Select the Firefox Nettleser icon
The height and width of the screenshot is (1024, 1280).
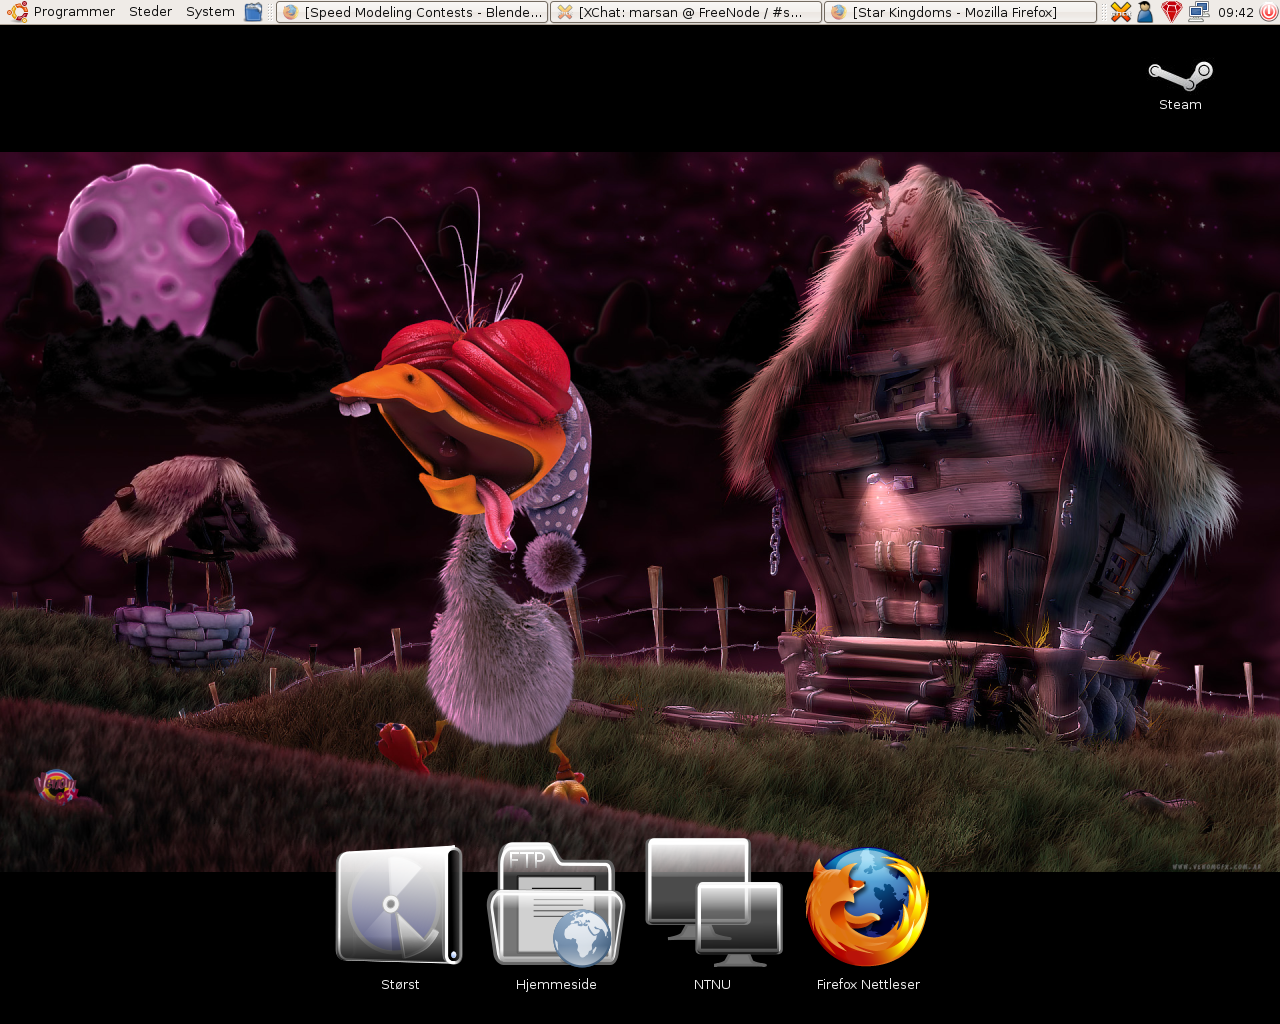[x=867, y=907]
